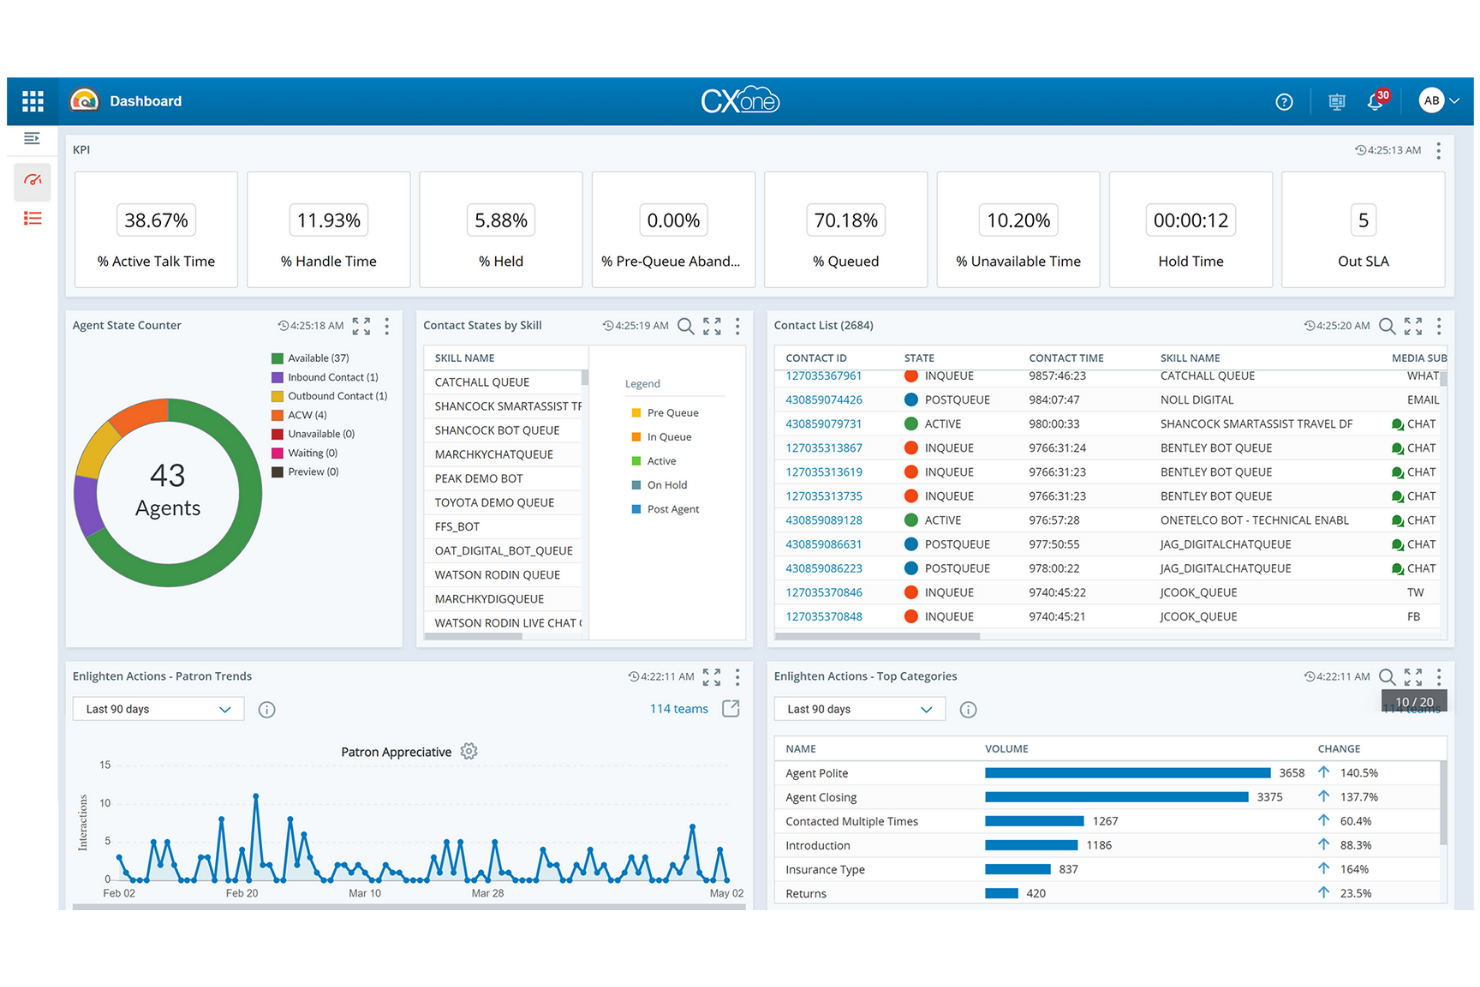Open the KPI panel options menu

click(x=1439, y=150)
